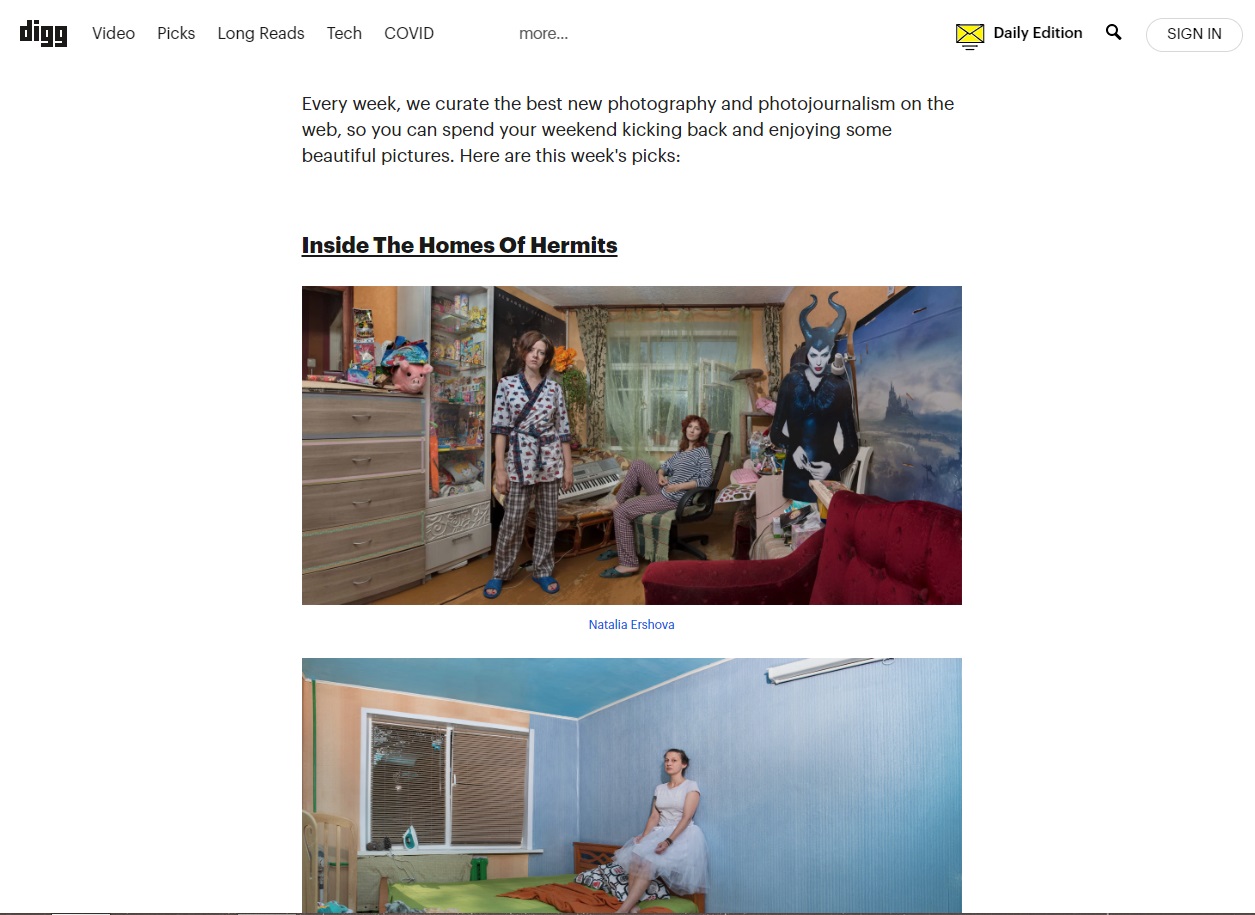
Task: Open Inside The Homes Of Hermits headline
Action: tap(459, 245)
